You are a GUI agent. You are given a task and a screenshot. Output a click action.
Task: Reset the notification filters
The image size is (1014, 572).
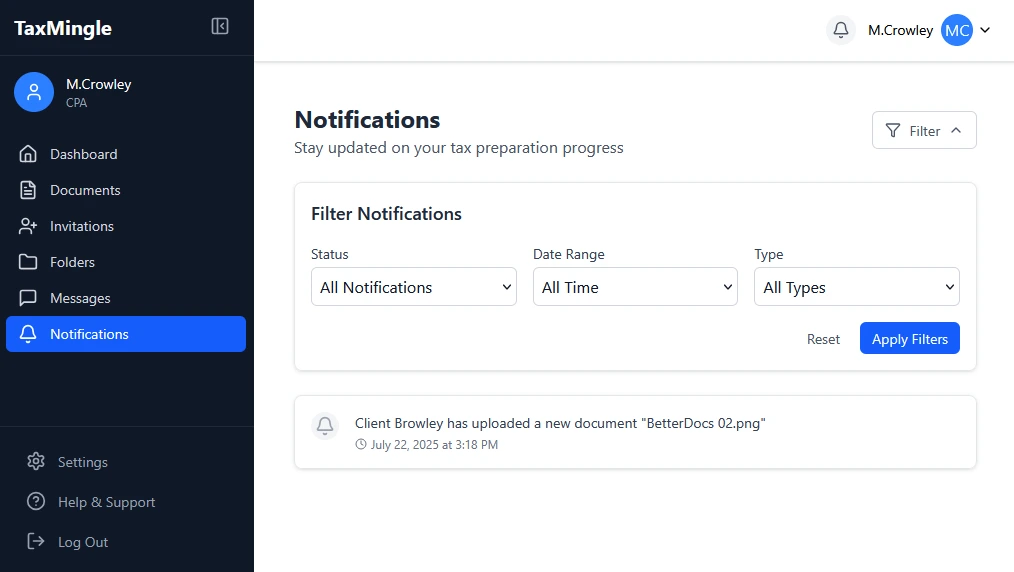coord(823,339)
